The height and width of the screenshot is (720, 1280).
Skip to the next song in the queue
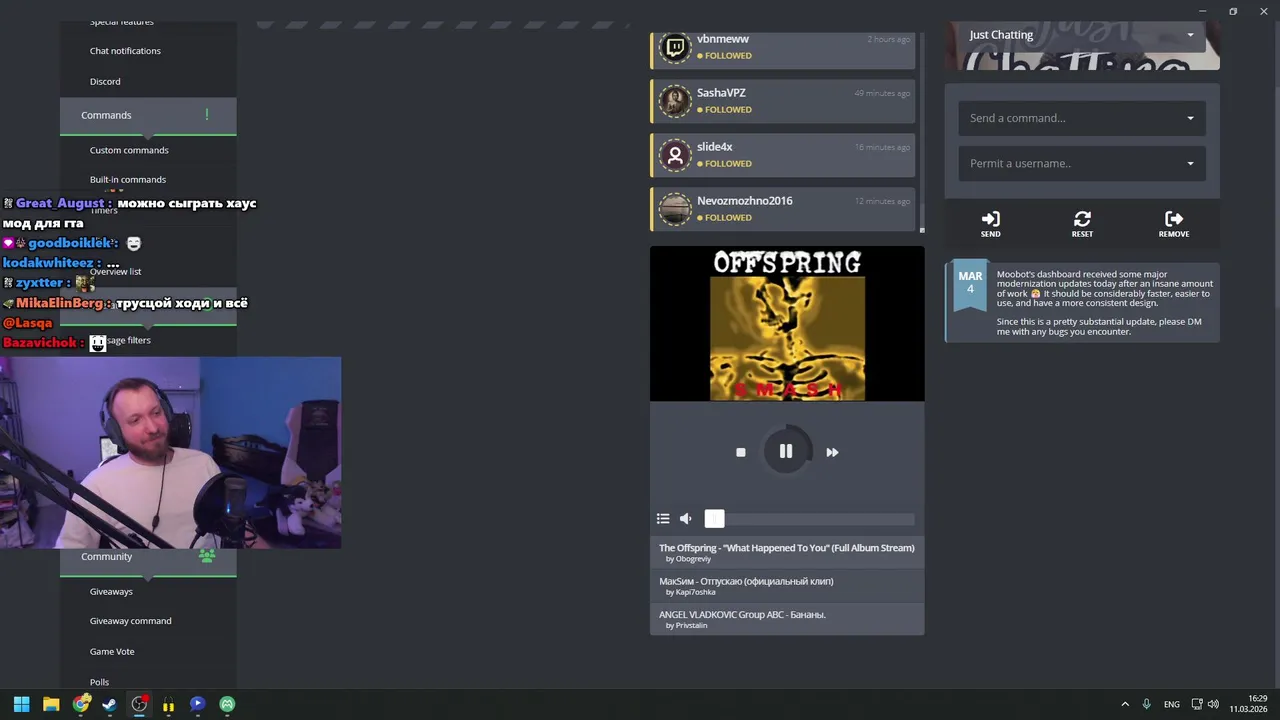pos(832,452)
